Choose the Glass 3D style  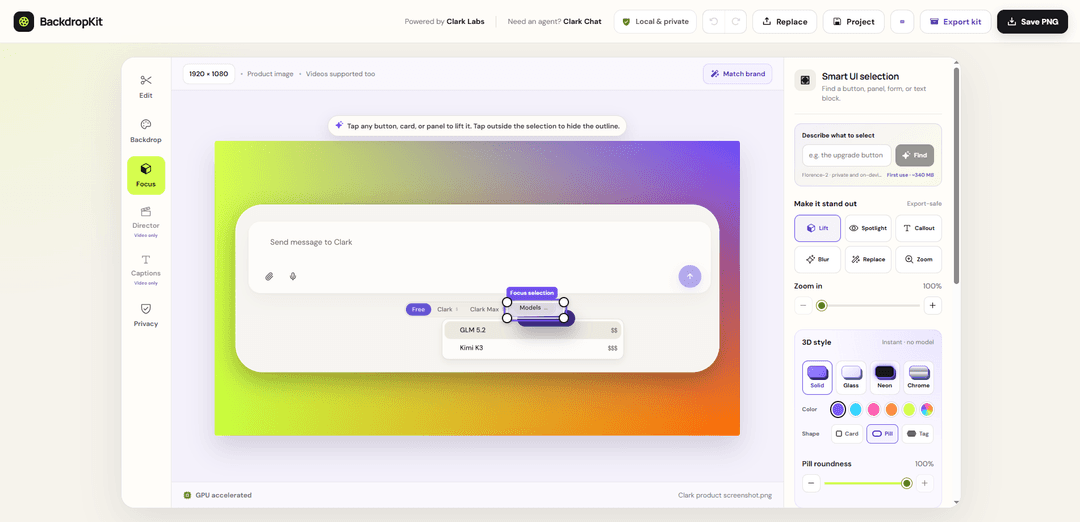(851, 377)
